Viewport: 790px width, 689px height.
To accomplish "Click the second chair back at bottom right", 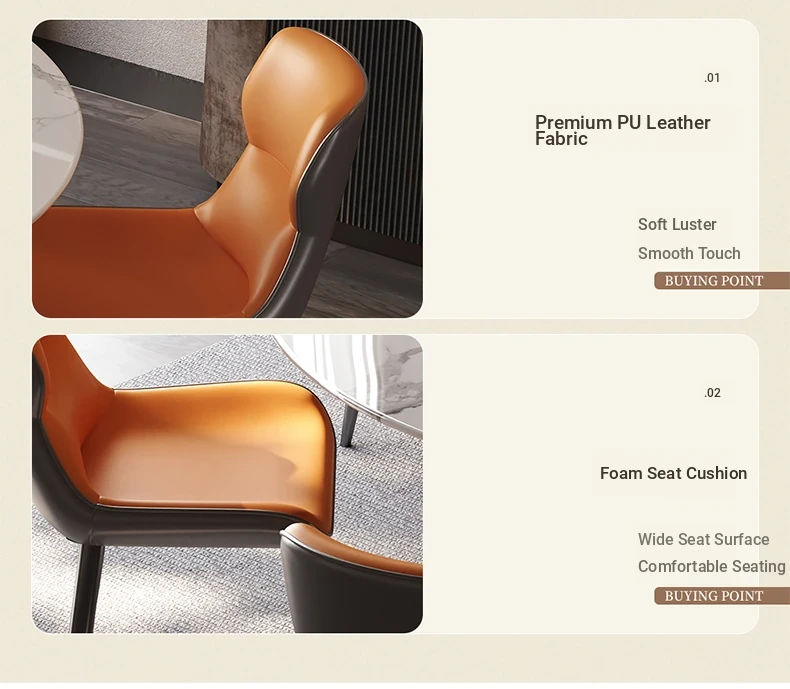I will coord(351,579).
